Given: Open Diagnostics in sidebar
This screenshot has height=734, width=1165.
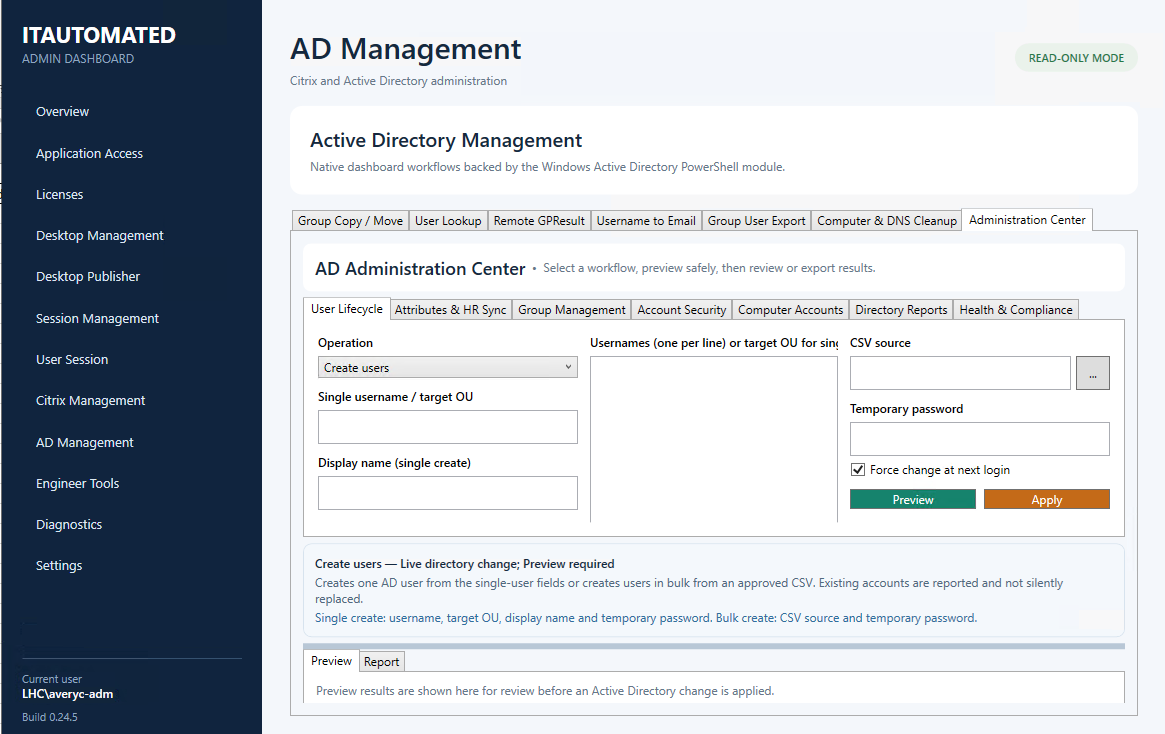Looking at the screenshot, I should point(69,524).
